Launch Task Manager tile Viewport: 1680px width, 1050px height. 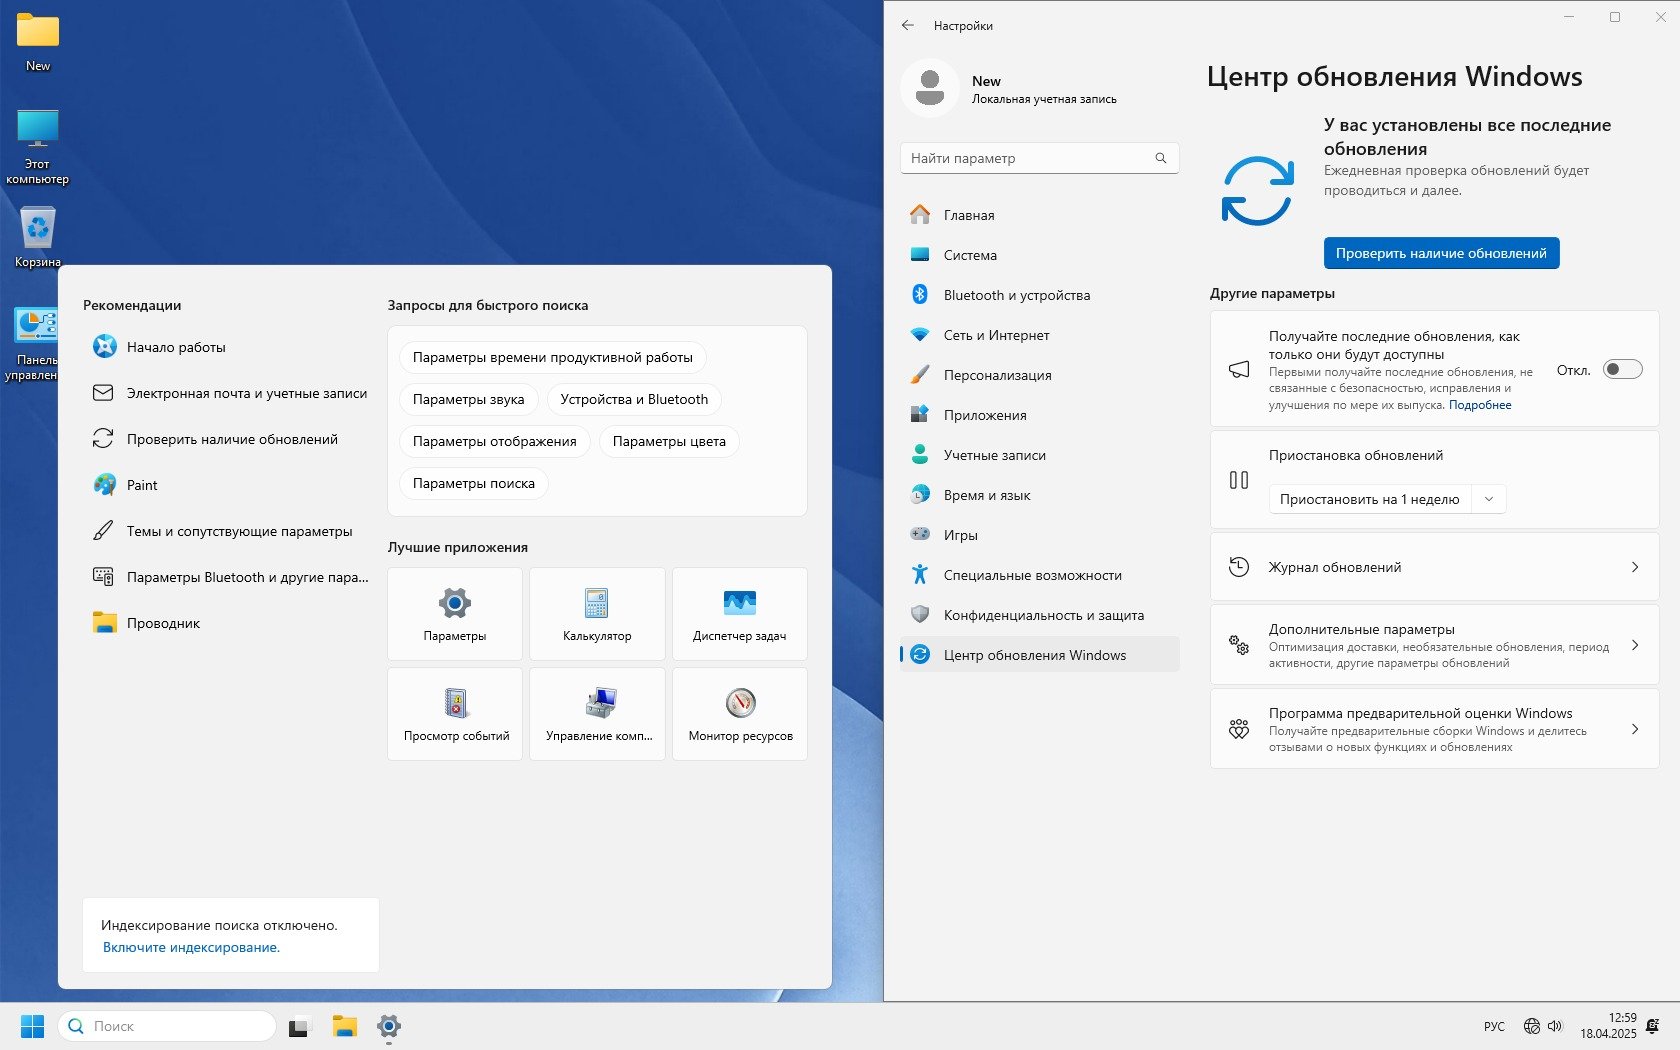click(739, 613)
